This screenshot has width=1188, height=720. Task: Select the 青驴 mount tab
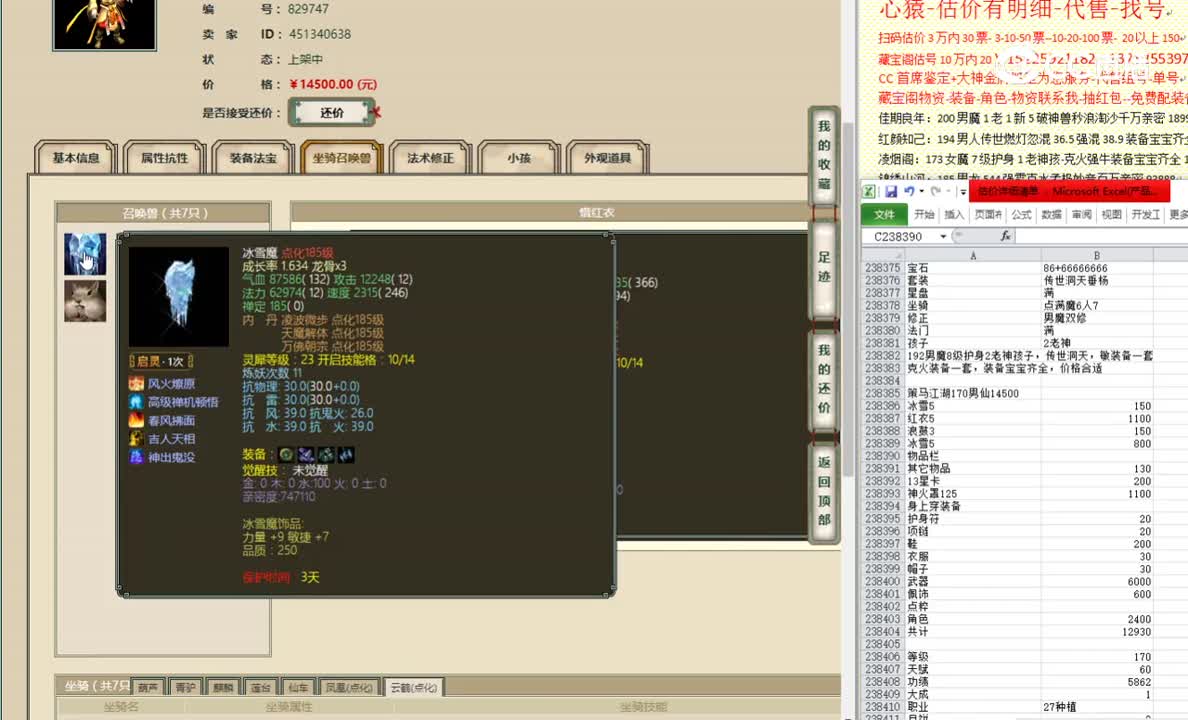tap(186, 687)
